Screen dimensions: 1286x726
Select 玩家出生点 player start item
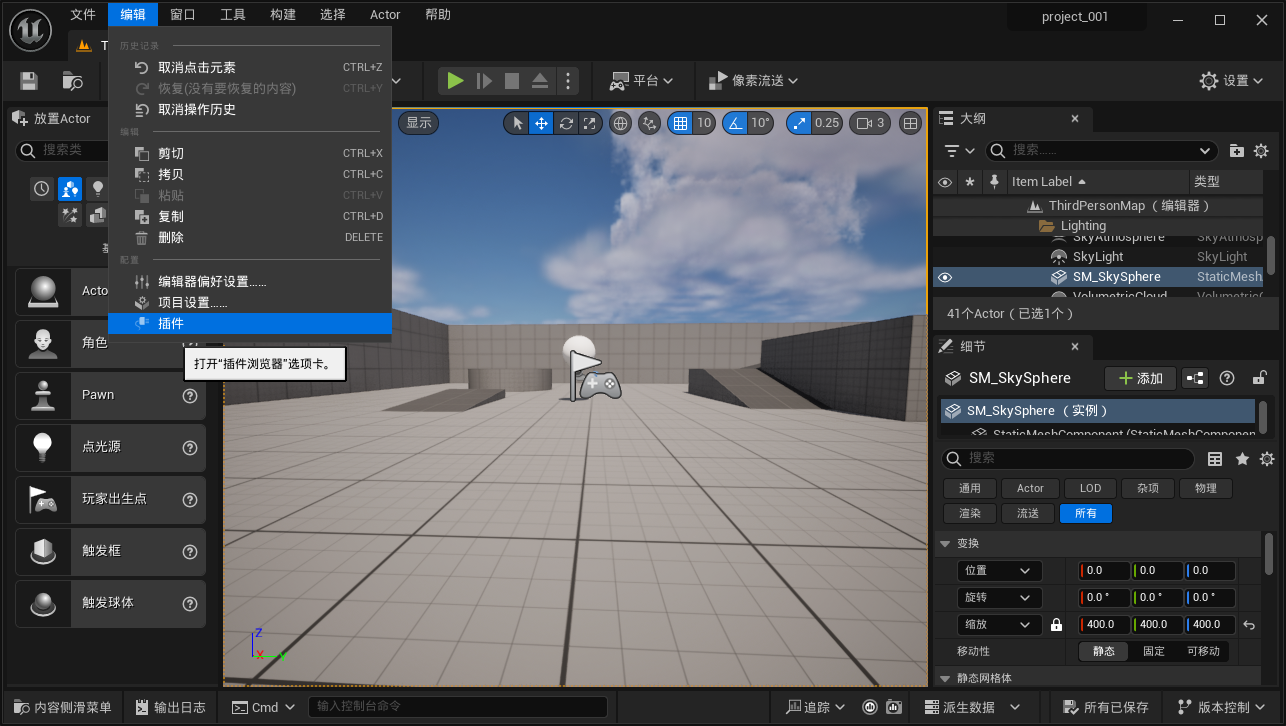(x=111, y=499)
